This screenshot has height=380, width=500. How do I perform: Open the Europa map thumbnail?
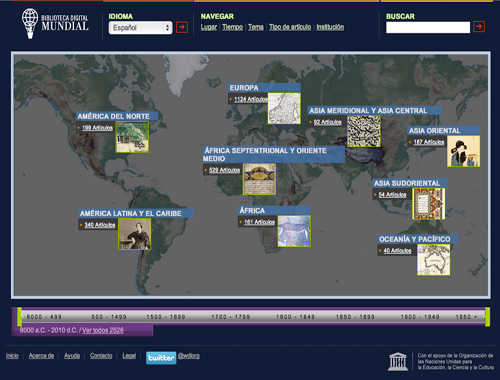(284, 108)
